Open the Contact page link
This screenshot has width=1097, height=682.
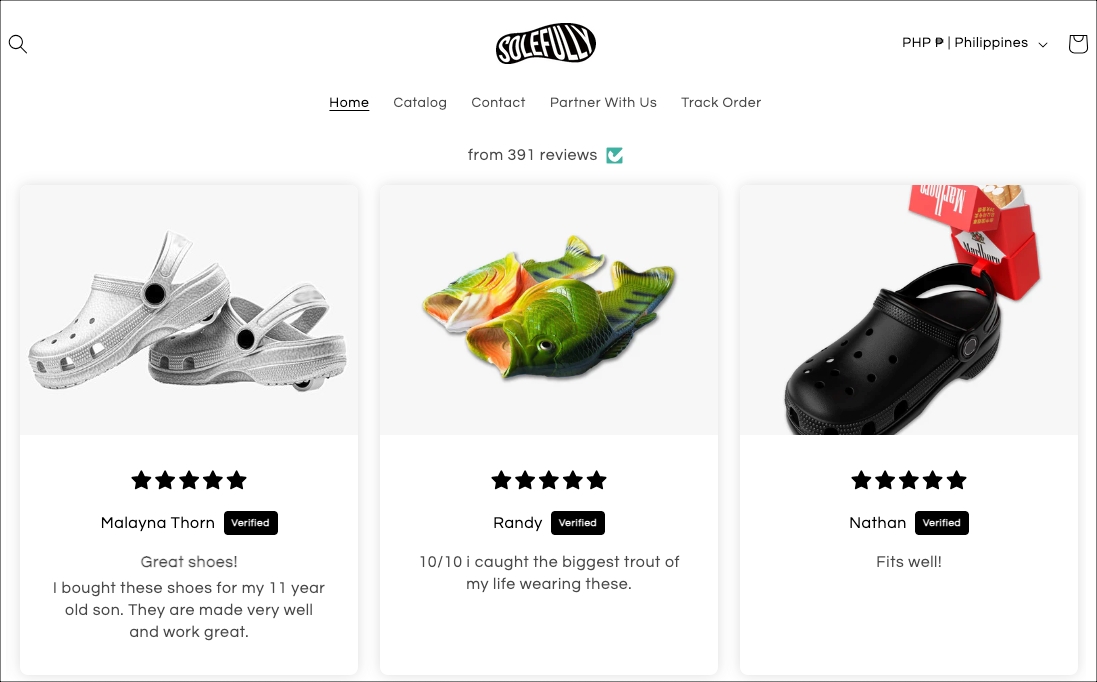(498, 103)
